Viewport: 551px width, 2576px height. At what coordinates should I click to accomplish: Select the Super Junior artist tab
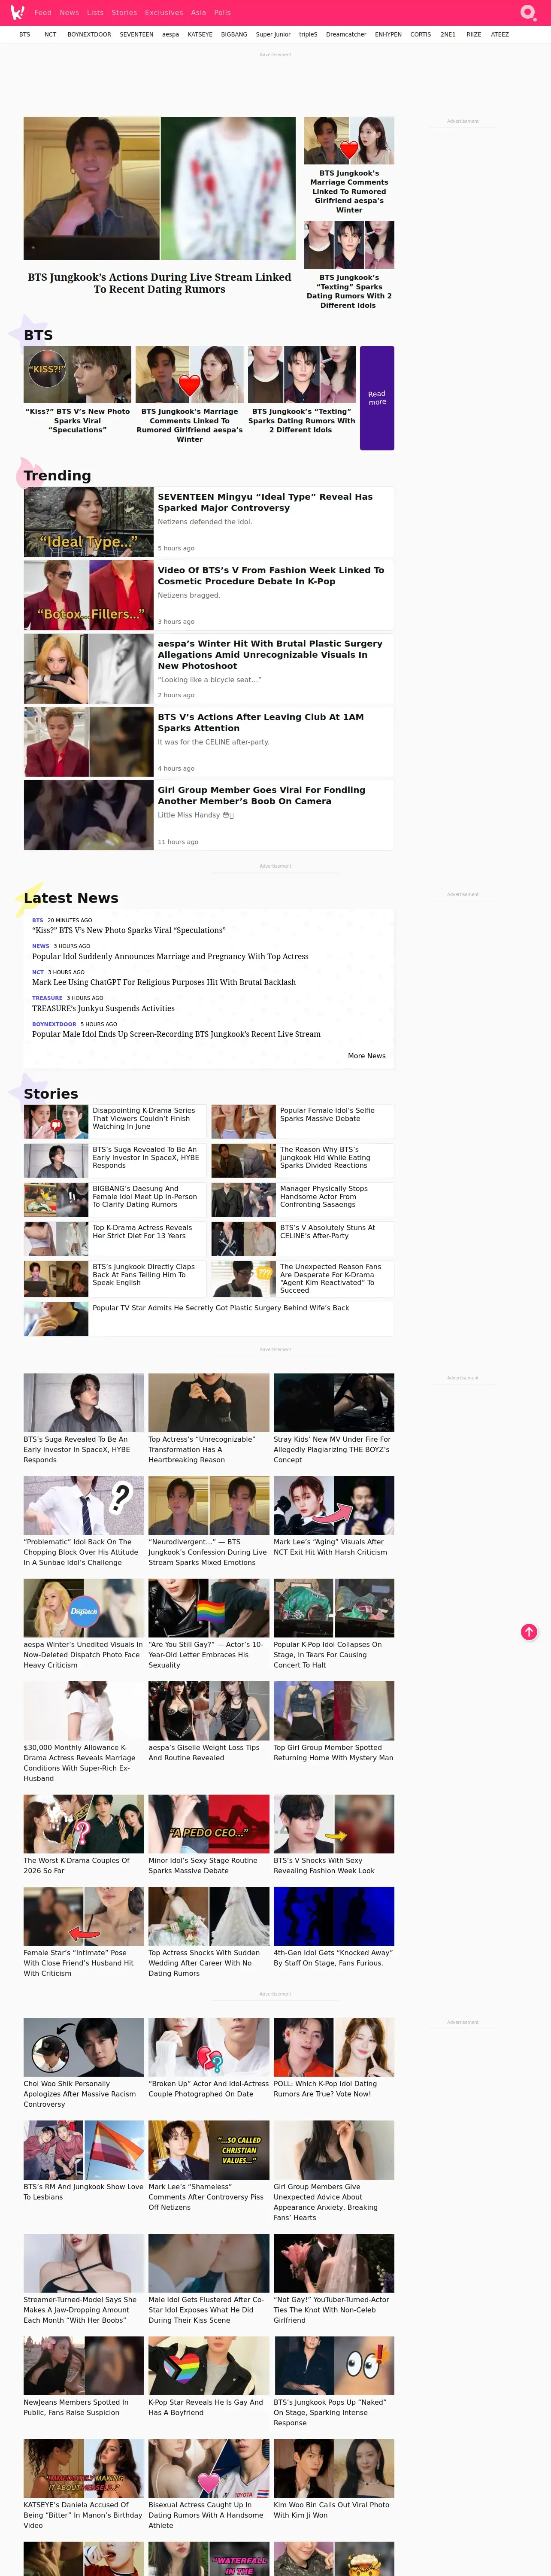point(273,34)
